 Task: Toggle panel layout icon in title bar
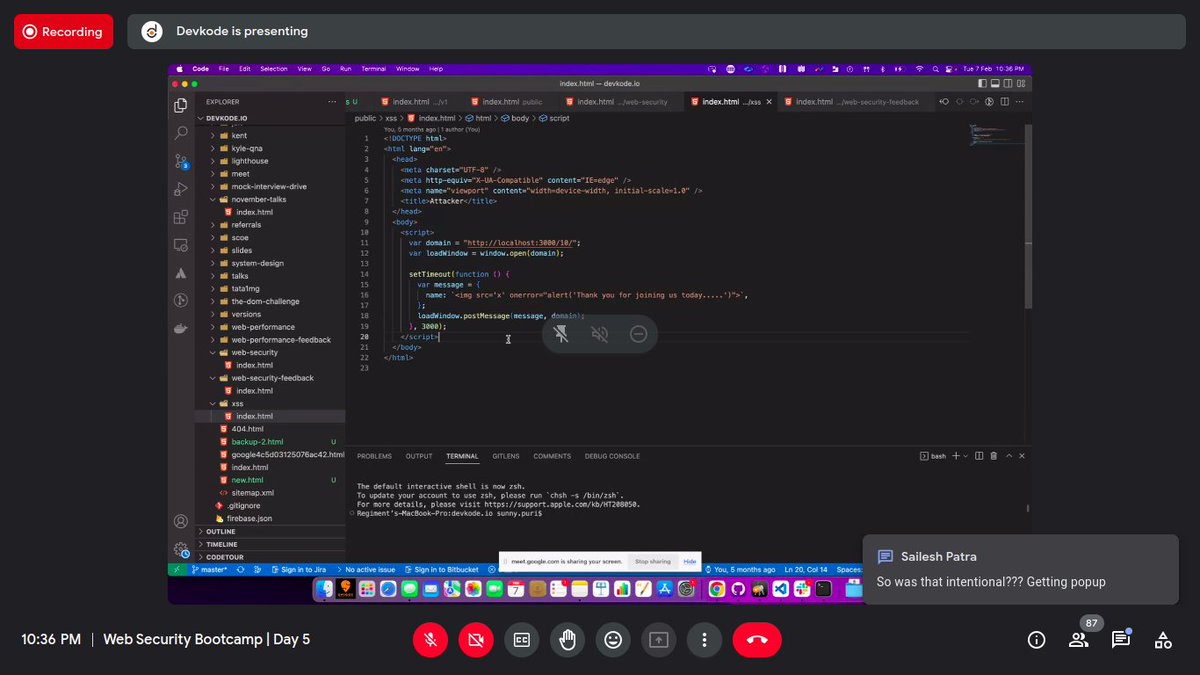click(997, 84)
